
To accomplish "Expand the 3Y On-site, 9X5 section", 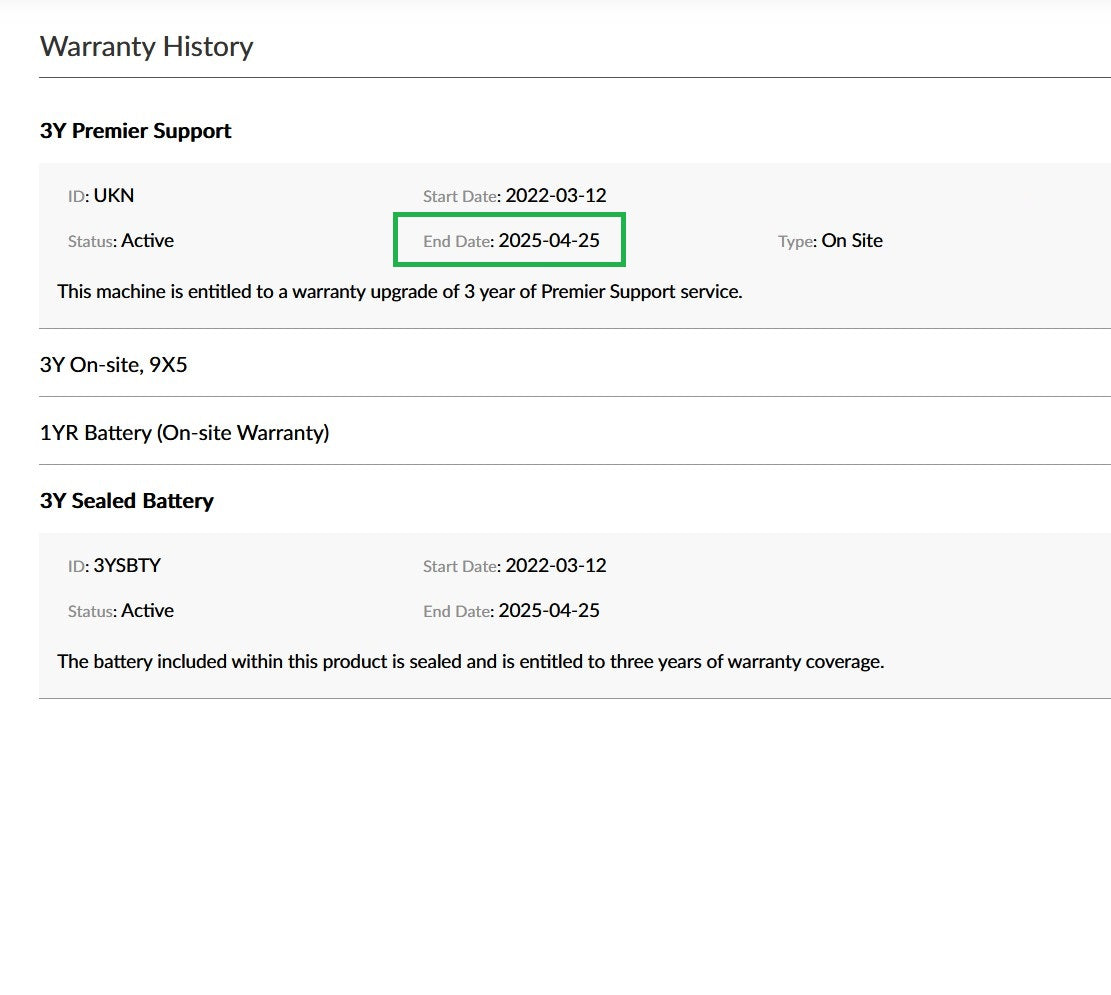I will click(113, 364).
